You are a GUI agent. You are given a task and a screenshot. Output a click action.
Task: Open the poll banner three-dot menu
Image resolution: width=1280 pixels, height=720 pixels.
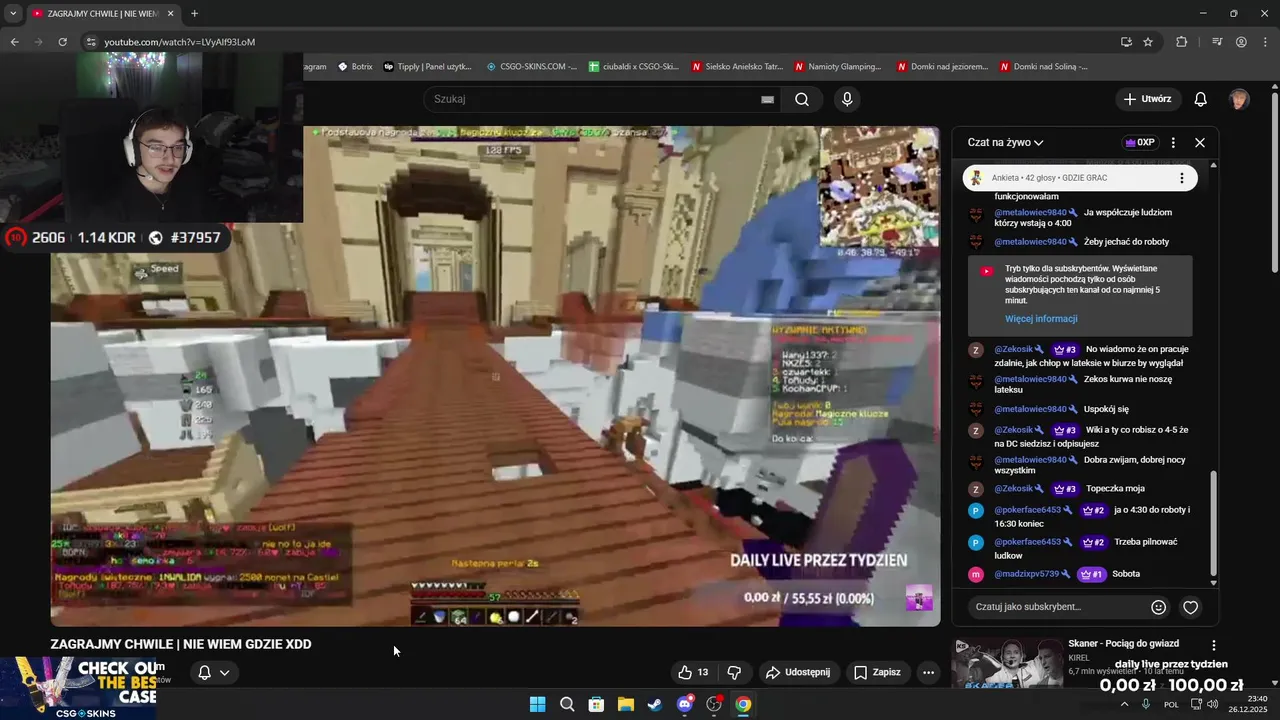coord(1181,178)
